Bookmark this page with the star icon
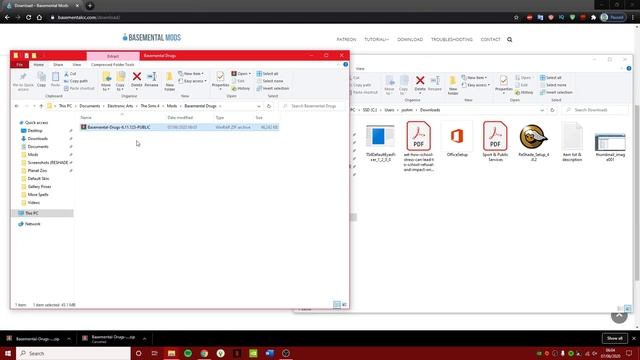 [516, 18]
